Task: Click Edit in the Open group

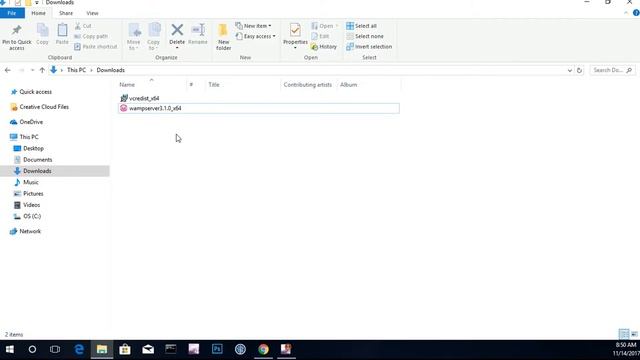Action: click(x=320, y=36)
